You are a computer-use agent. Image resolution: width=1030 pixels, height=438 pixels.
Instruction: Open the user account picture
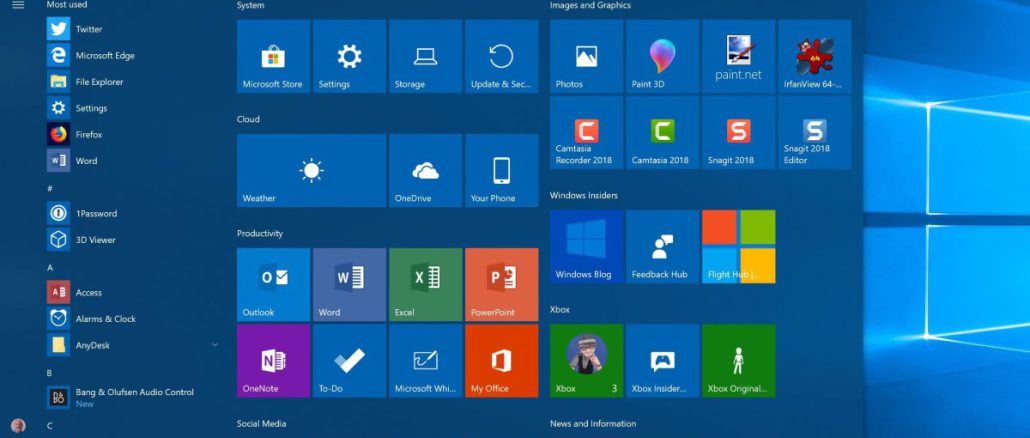click(18, 426)
